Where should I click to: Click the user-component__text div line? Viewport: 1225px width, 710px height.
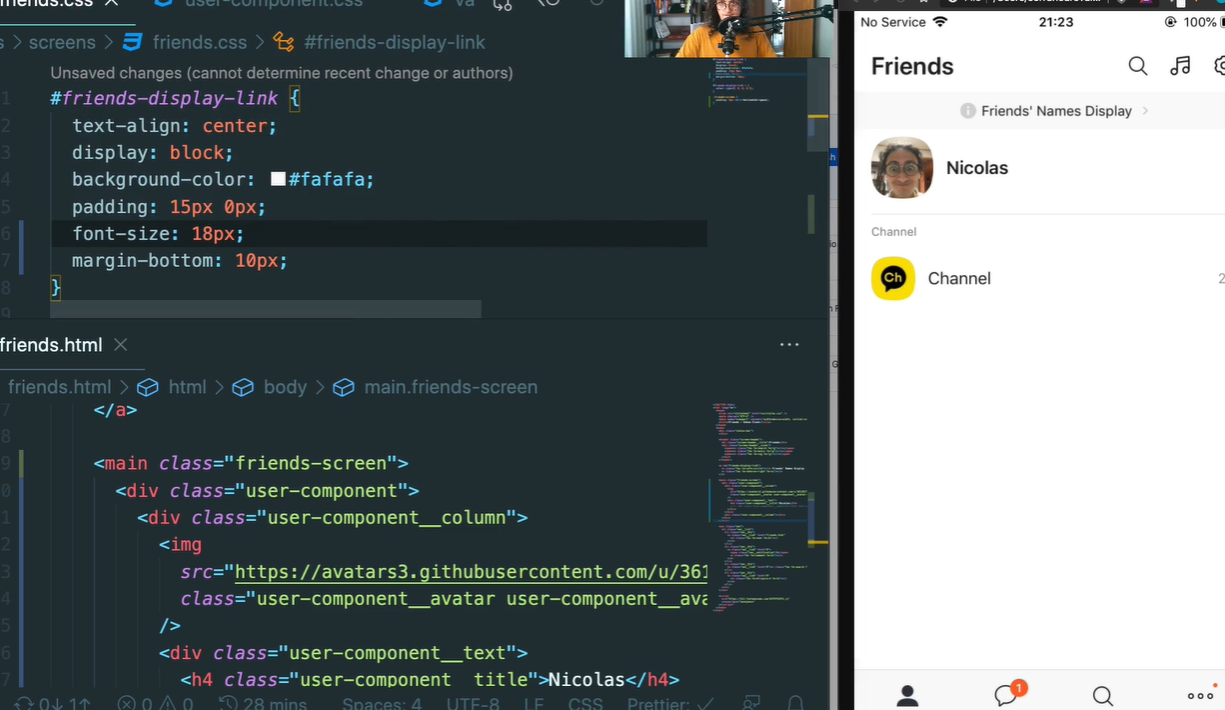pyautogui.click(x=343, y=653)
